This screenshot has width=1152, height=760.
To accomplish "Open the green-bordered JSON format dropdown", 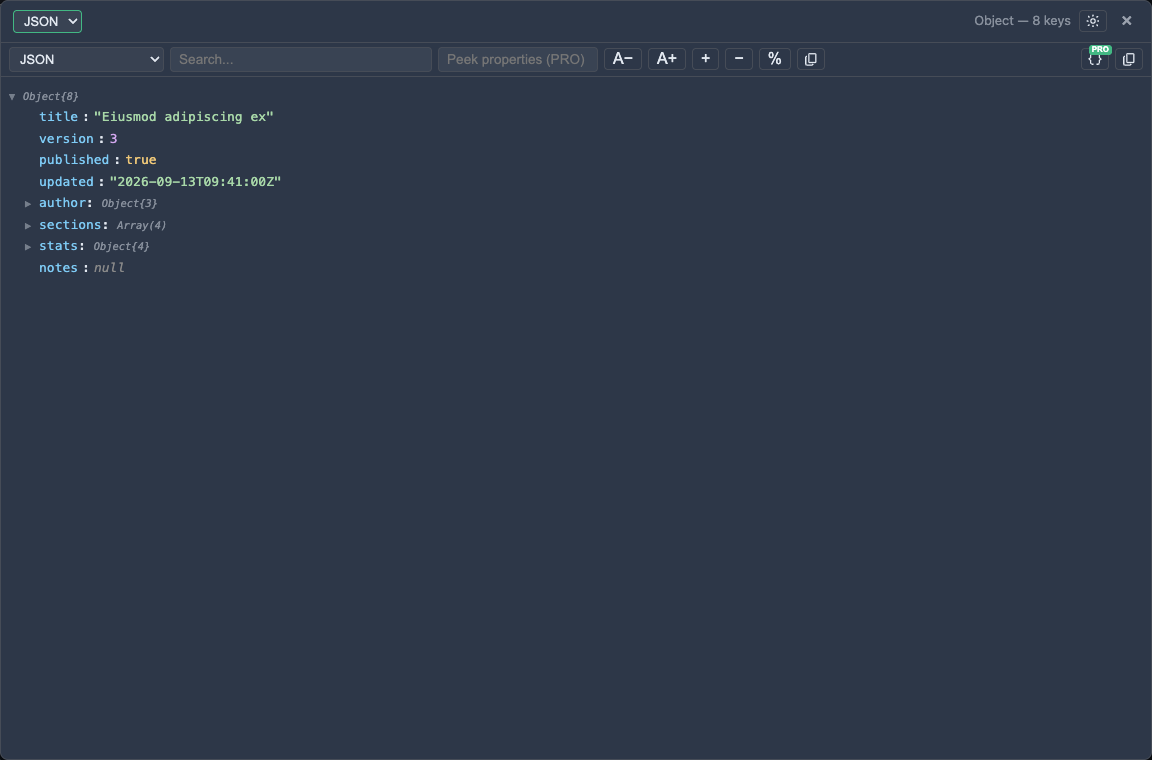I will pyautogui.click(x=47, y=21).
